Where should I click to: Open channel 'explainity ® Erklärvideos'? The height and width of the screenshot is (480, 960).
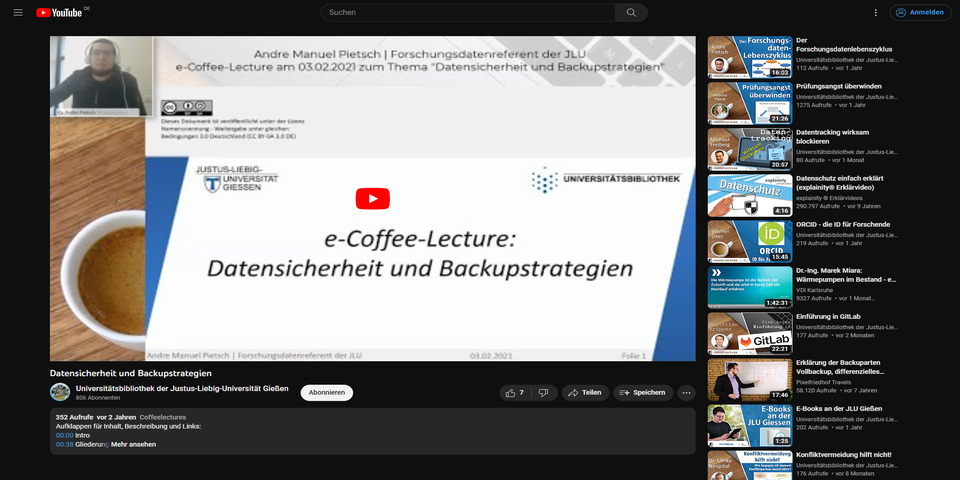click(830, 198)
